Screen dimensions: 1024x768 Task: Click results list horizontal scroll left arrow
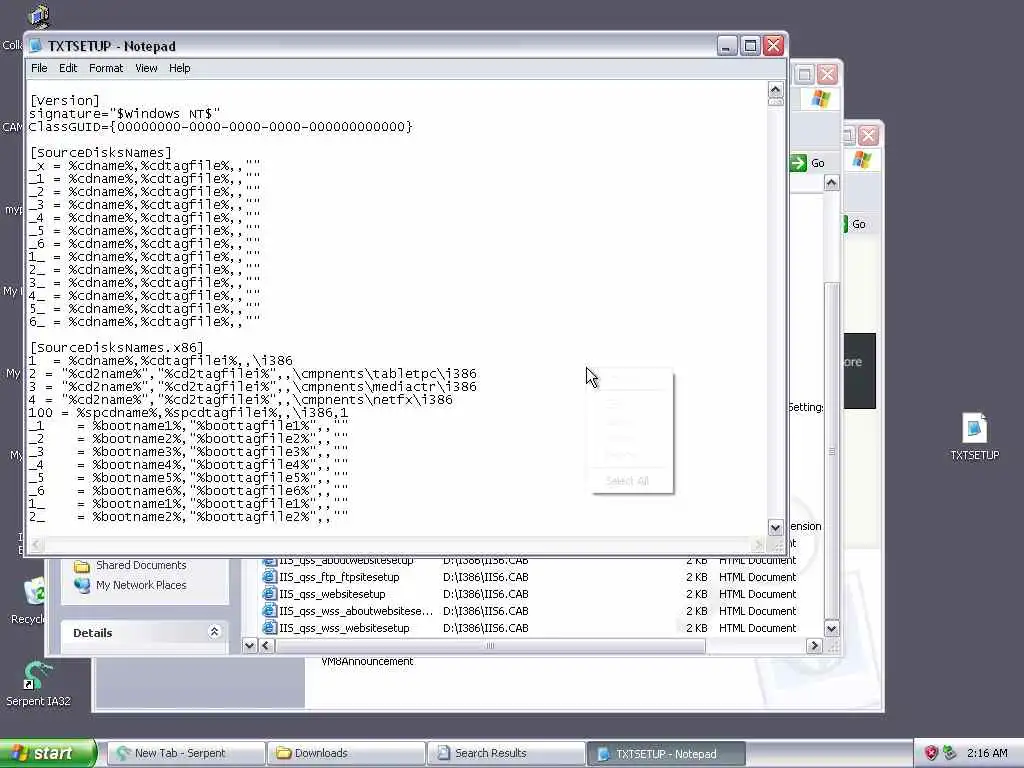point(266,645)
